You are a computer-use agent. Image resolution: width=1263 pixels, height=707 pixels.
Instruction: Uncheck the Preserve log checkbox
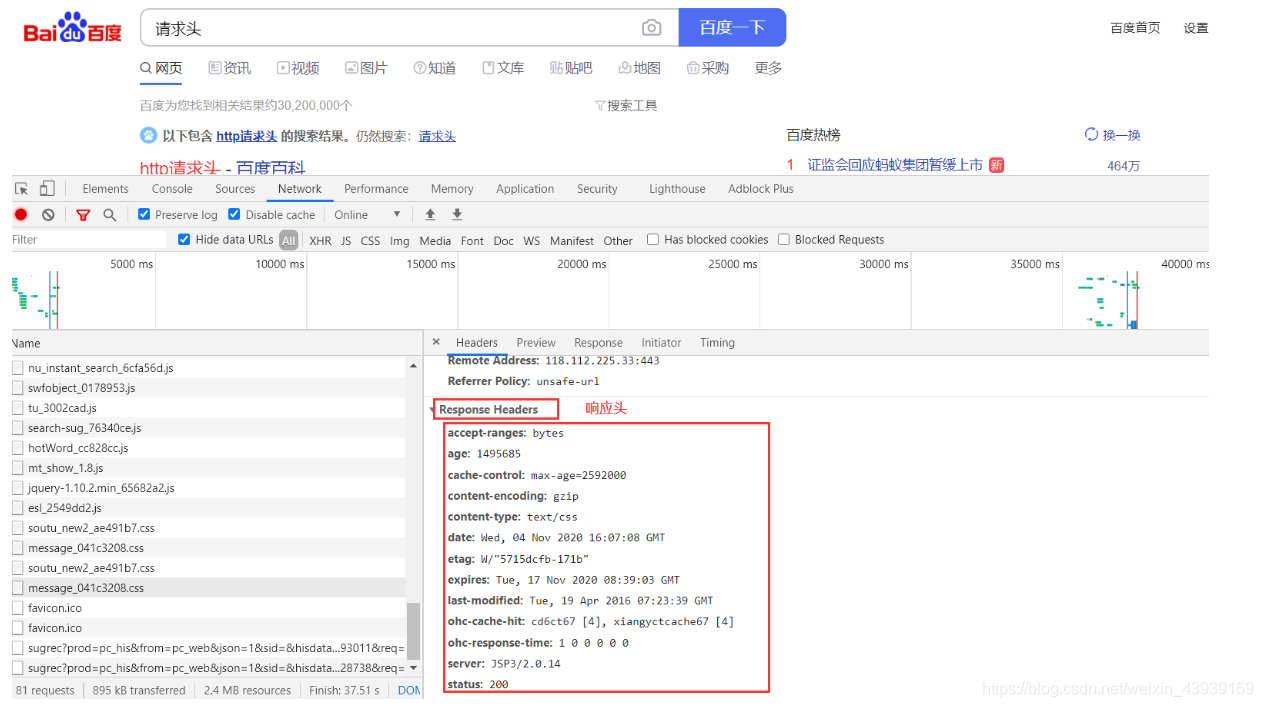point(144,214)
